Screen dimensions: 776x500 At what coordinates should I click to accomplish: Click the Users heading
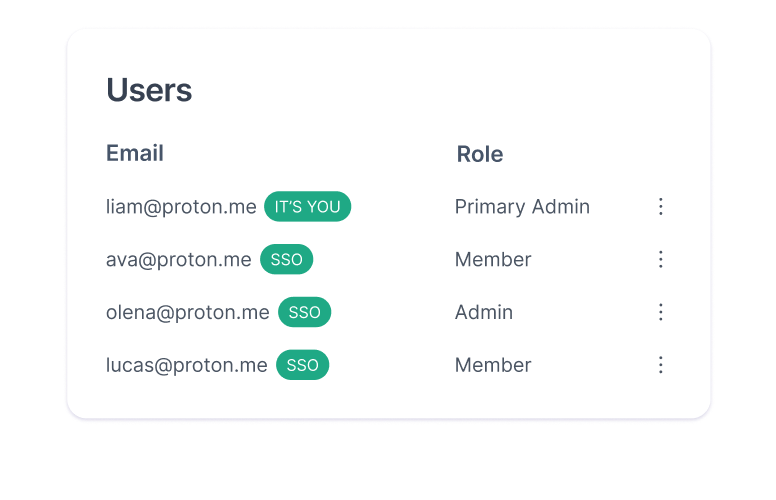pyautogui.click(x=149, y=90)
